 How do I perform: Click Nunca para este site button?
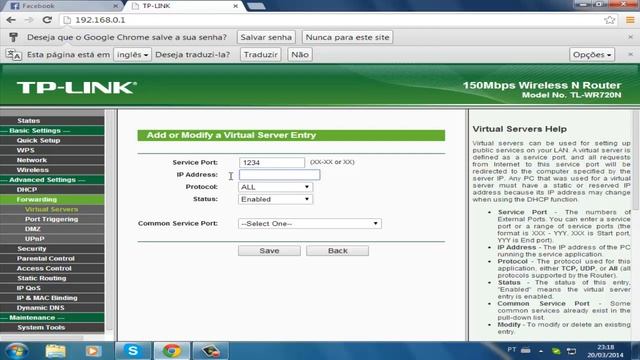tap(347, 37)
